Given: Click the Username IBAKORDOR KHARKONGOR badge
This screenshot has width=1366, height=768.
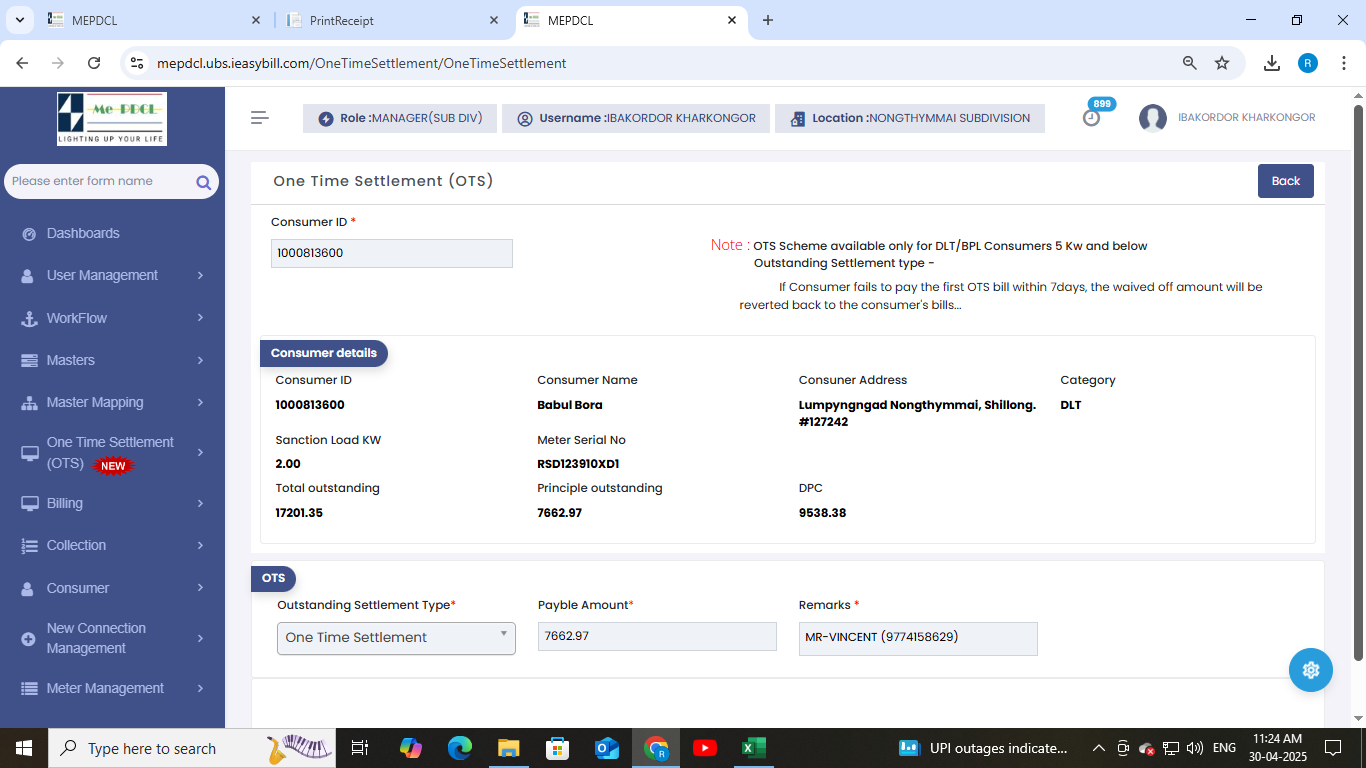Looking at the screenshot, I should [x=636, y=118].
